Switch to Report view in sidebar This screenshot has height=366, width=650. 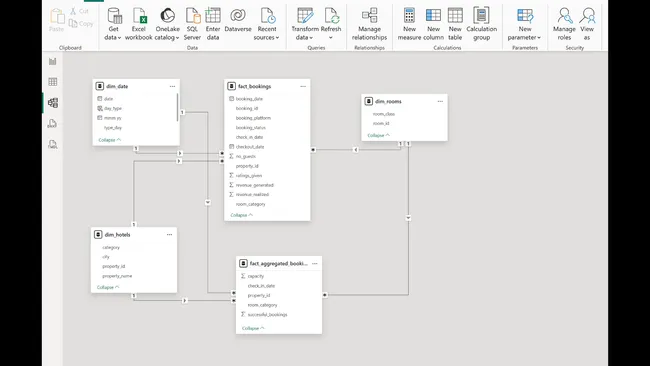point(53,61)
